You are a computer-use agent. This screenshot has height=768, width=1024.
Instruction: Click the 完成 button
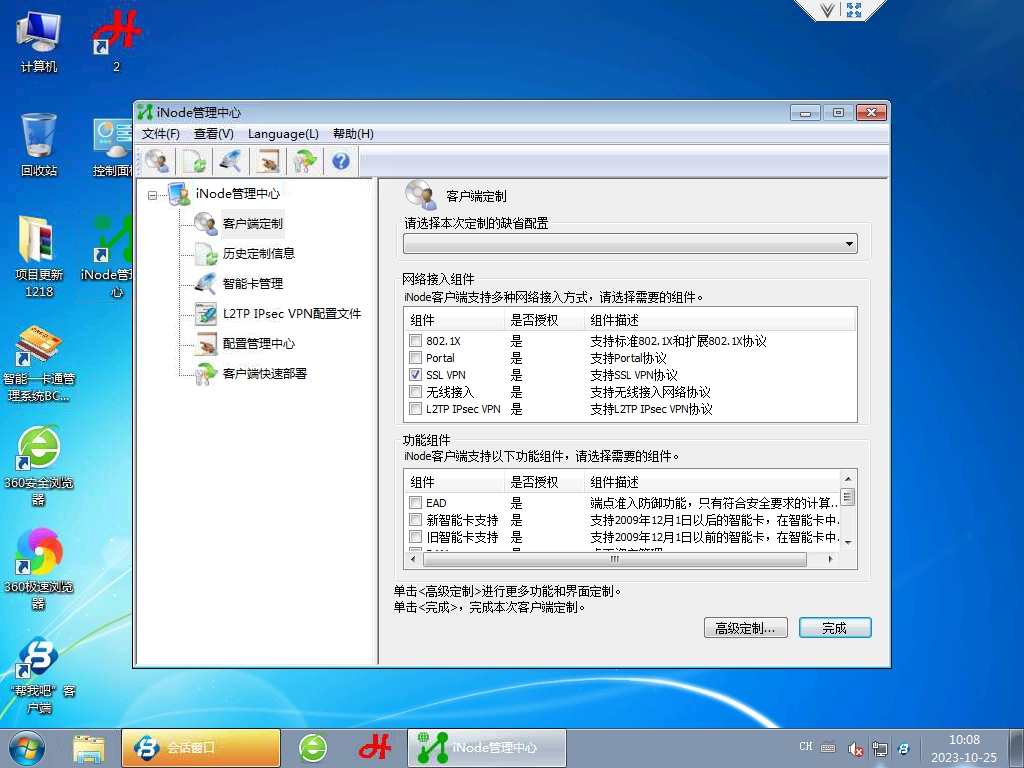835,628
